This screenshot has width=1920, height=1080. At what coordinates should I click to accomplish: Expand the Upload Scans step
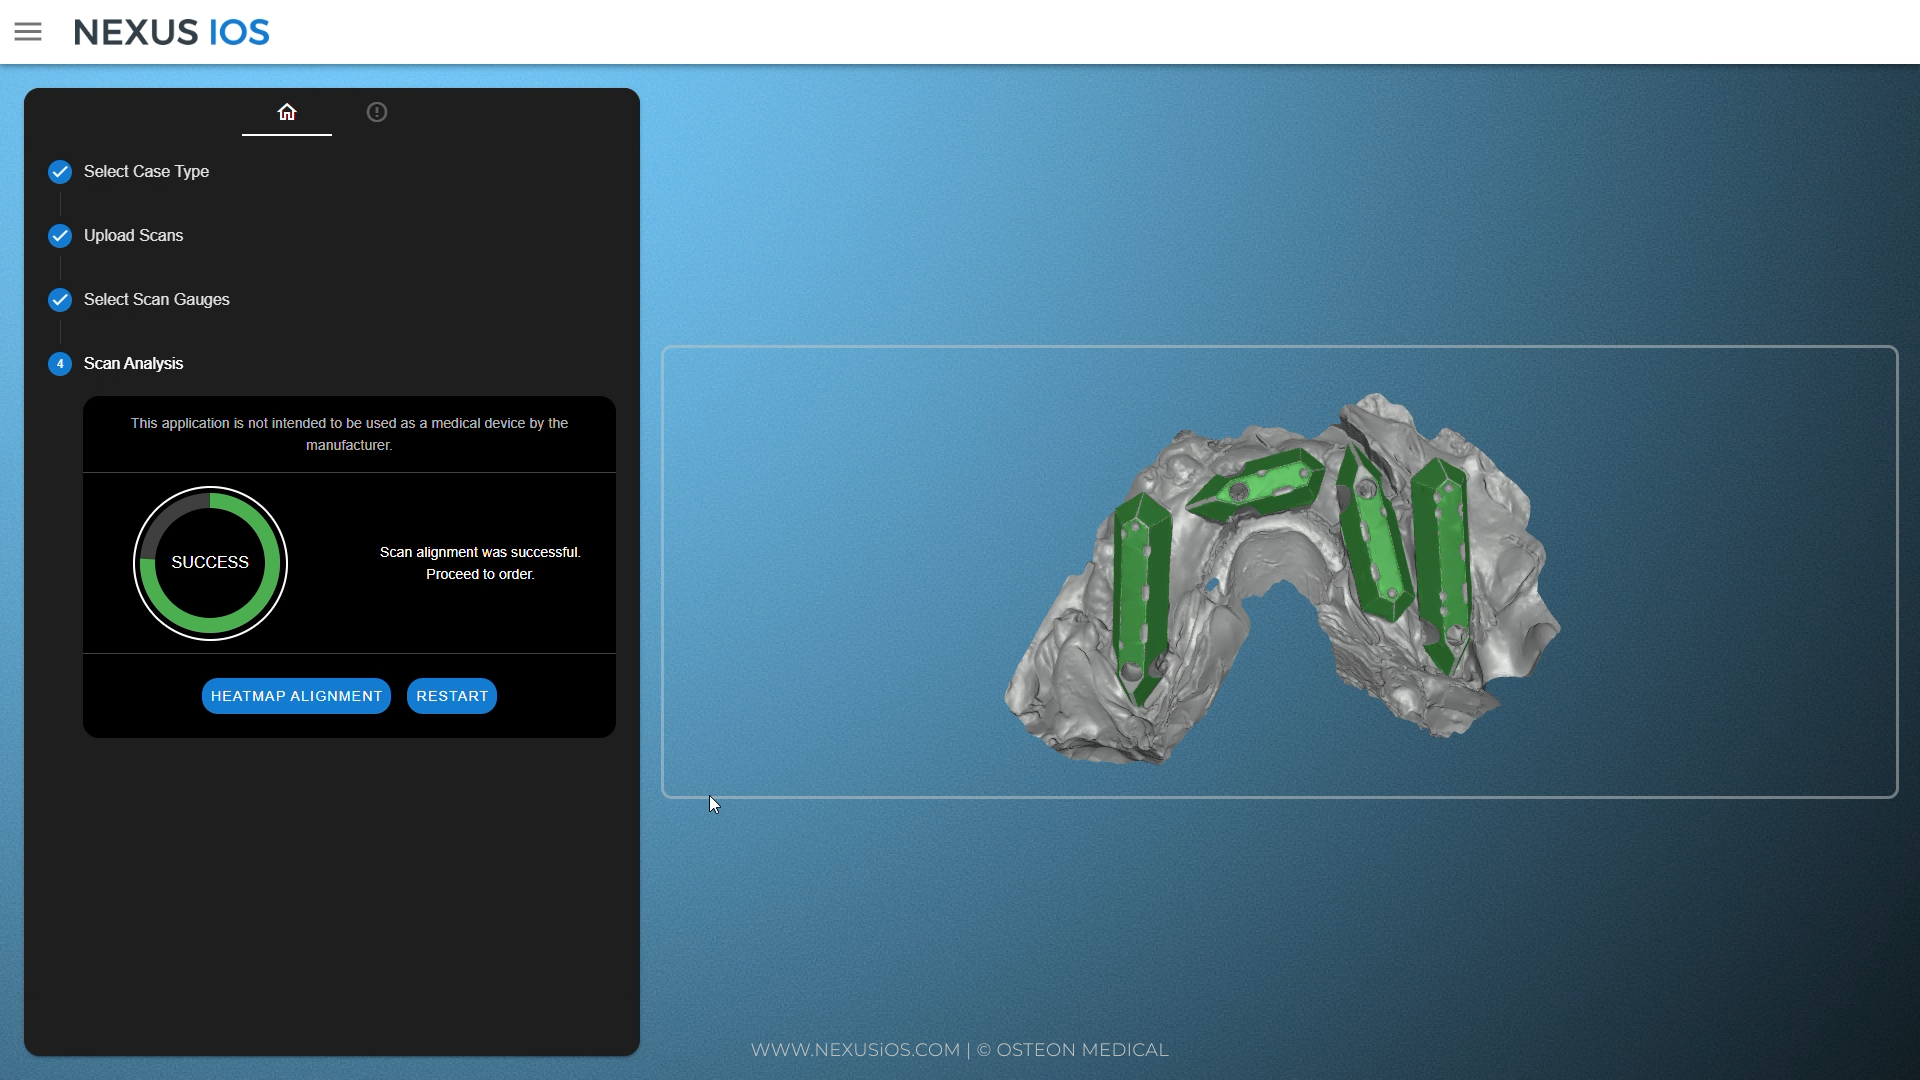coord(133,235)
